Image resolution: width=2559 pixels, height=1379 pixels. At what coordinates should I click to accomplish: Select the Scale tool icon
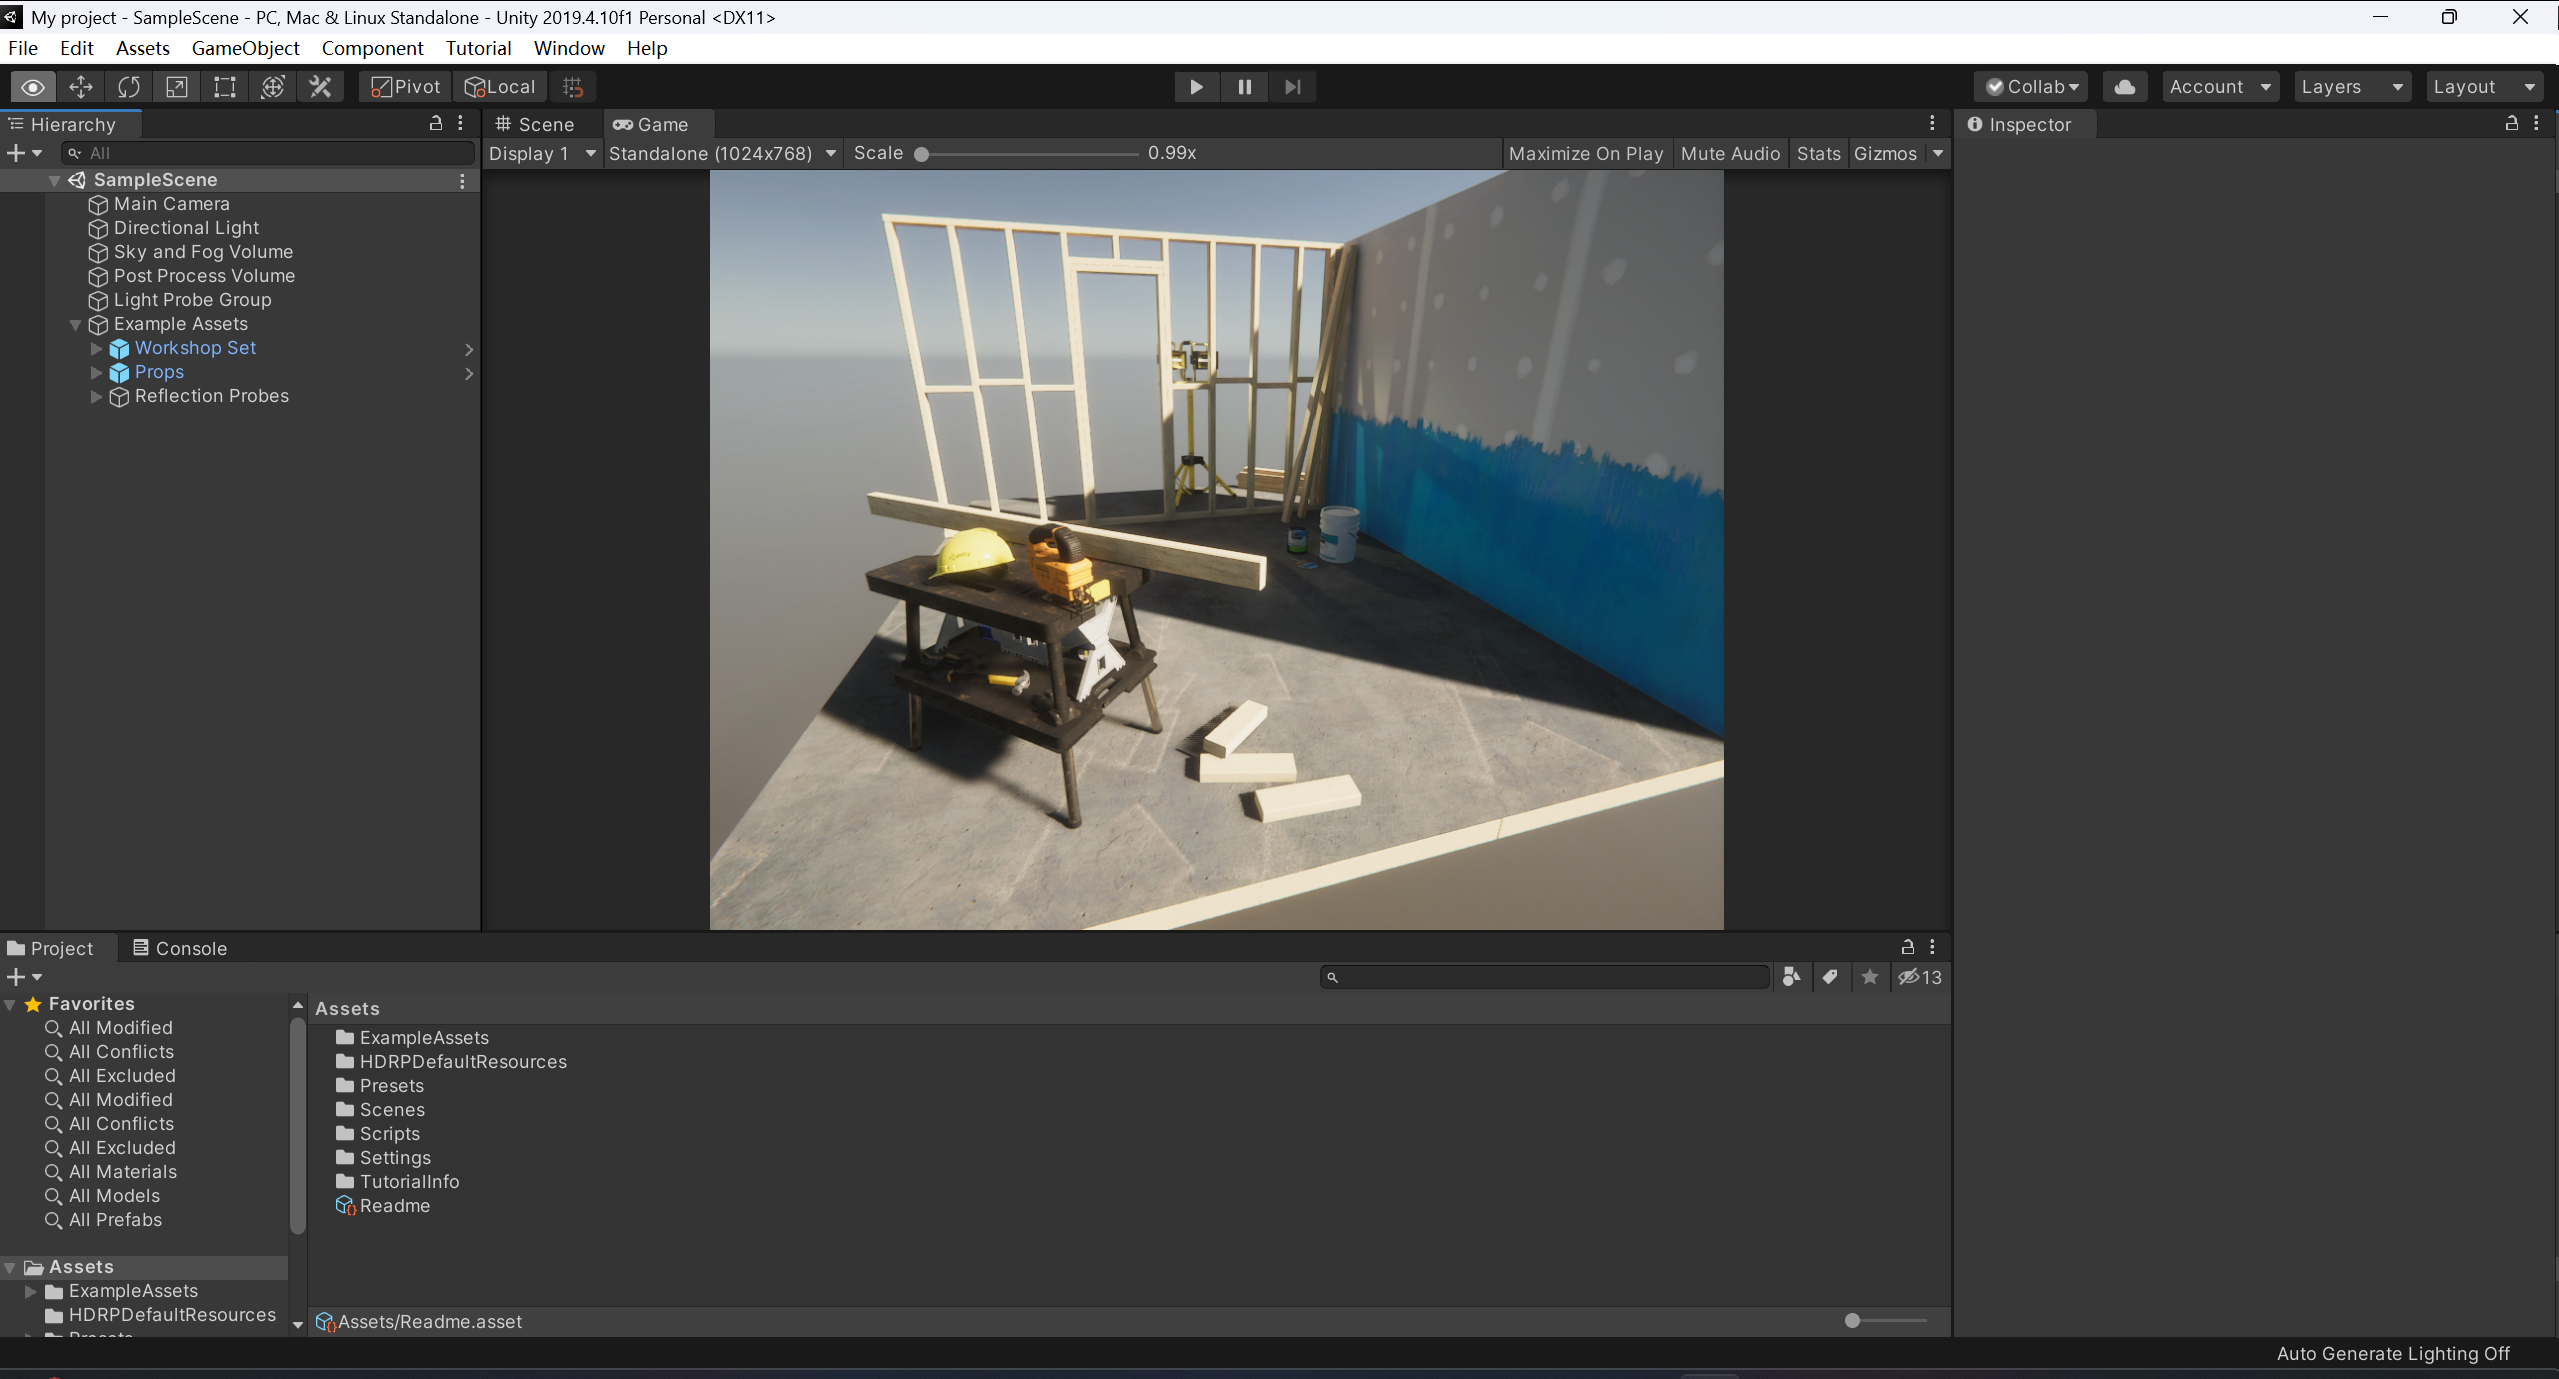click(176, 87)
